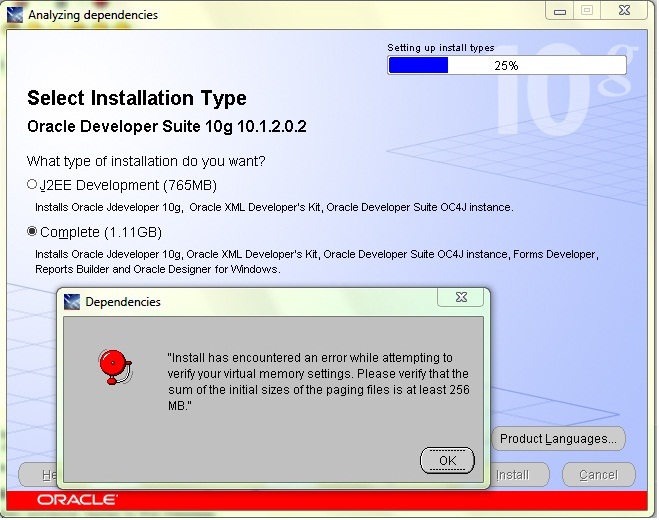Click the Select Installation Type heading
The width and height of the screenshot is (659, 520).
(x=136, y=98)
